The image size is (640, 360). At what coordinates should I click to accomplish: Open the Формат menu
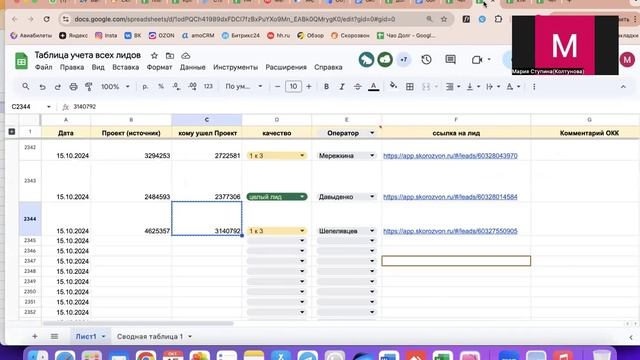click(159, 67)
